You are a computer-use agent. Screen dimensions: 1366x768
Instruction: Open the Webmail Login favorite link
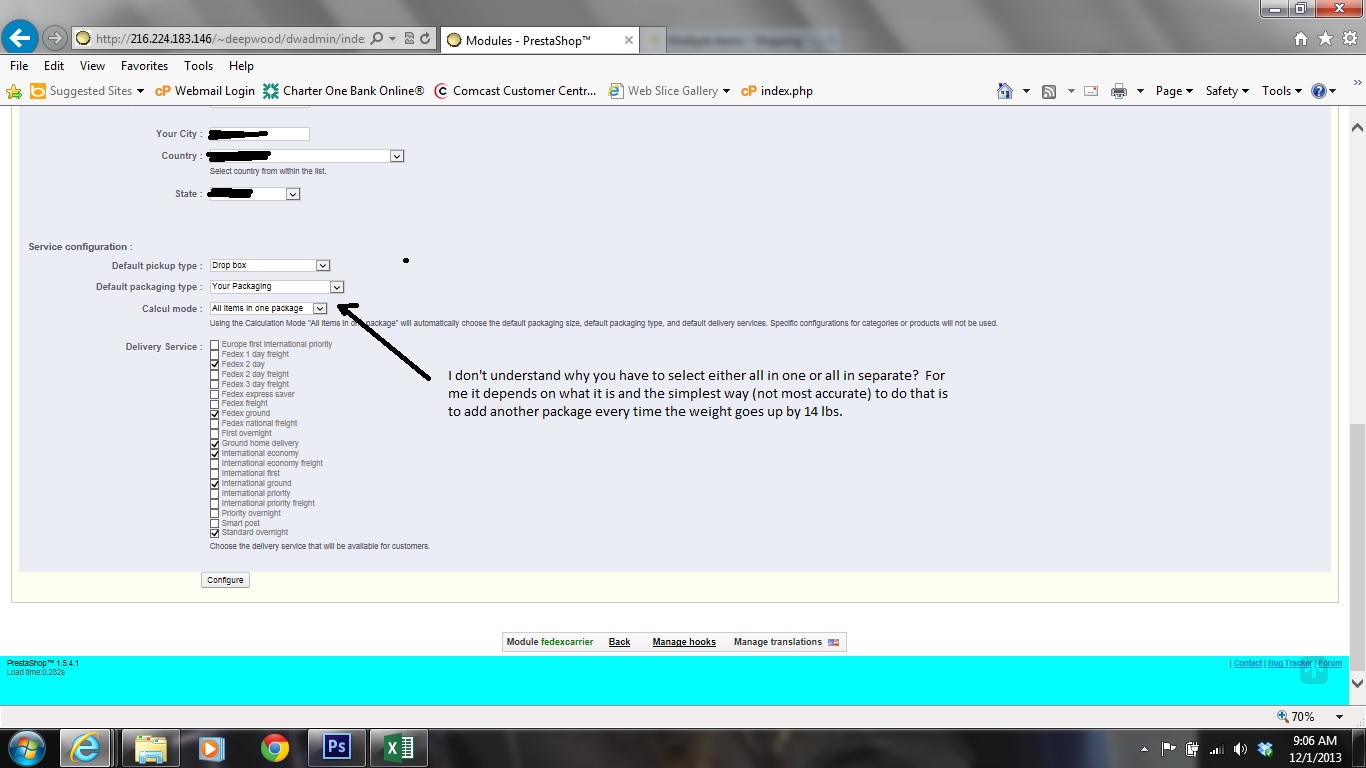tap(205, 91)
